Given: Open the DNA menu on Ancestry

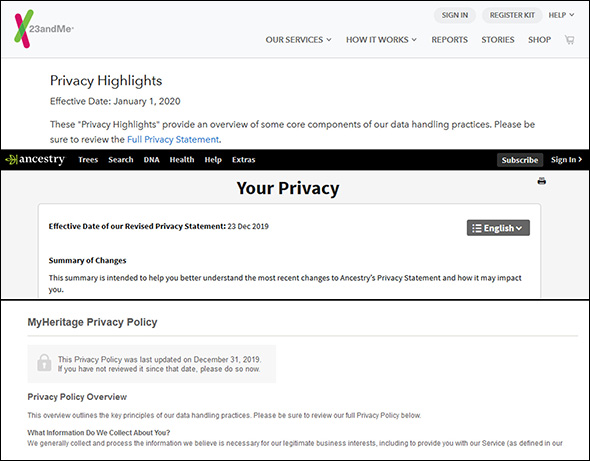Looking at the screenshot, I should coord(151,160).
